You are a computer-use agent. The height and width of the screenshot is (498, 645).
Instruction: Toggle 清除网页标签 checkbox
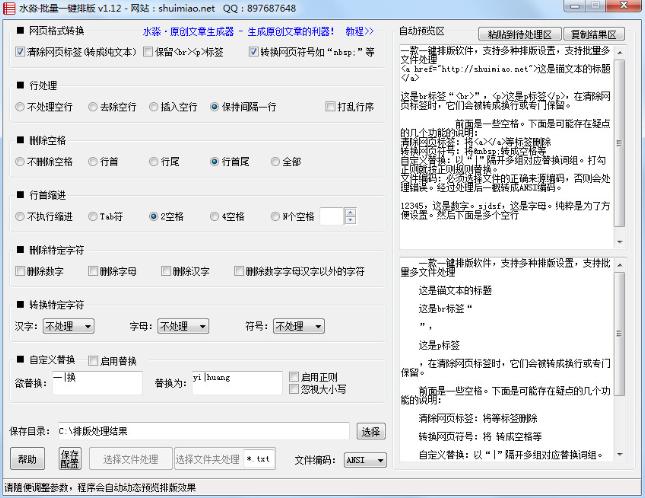[x=22, y=52]
